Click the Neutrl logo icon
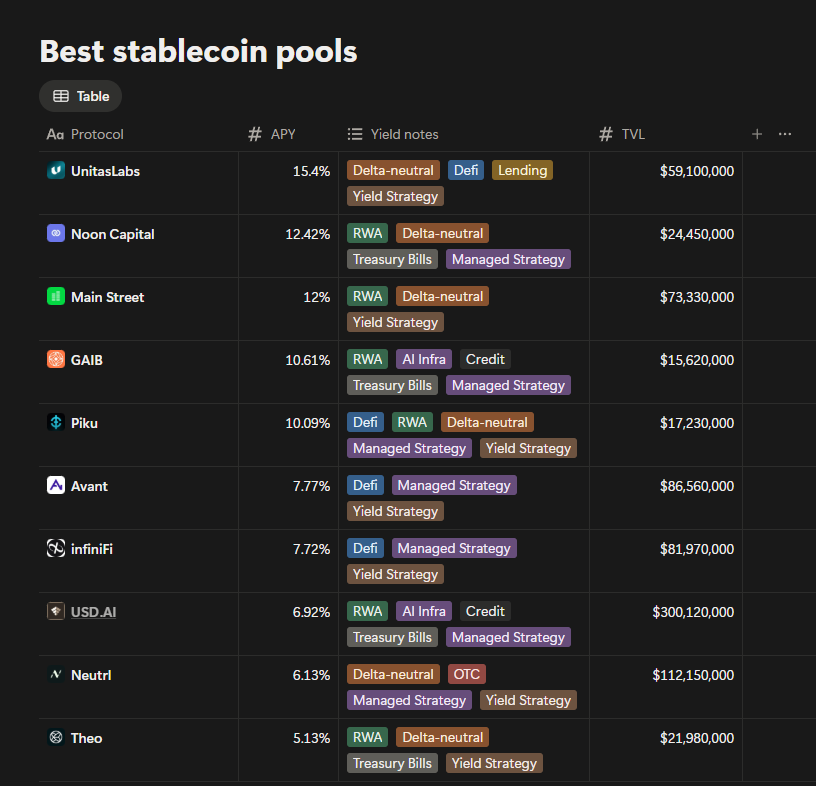 click(56, 675)
